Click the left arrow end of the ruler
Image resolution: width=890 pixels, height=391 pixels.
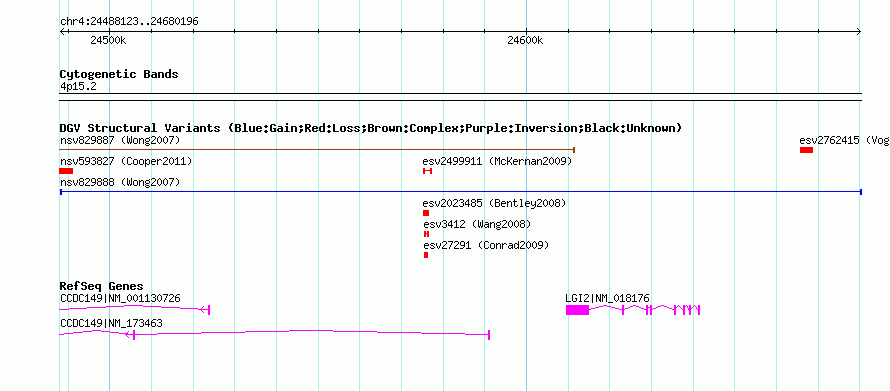click(x=63, y=31)
